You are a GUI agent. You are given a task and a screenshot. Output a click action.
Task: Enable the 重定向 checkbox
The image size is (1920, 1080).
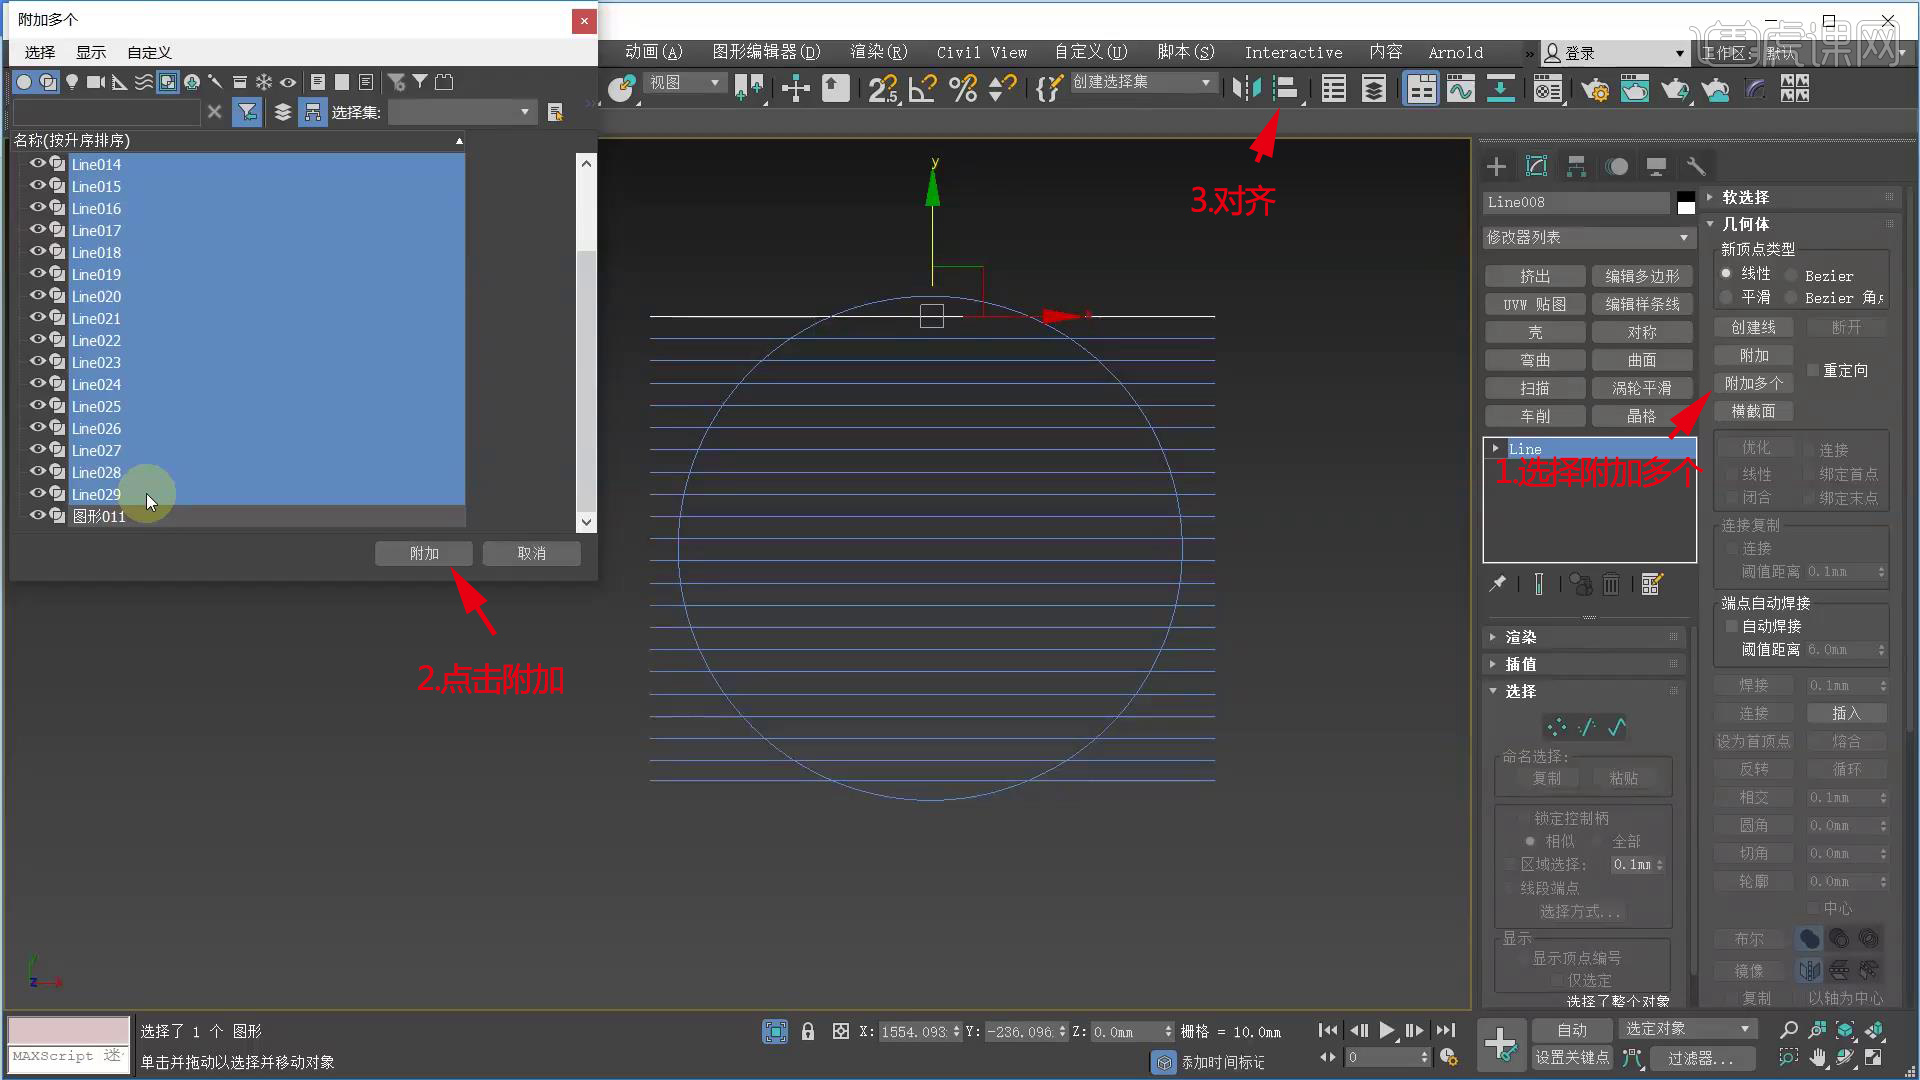click(x=1812, y=370)
